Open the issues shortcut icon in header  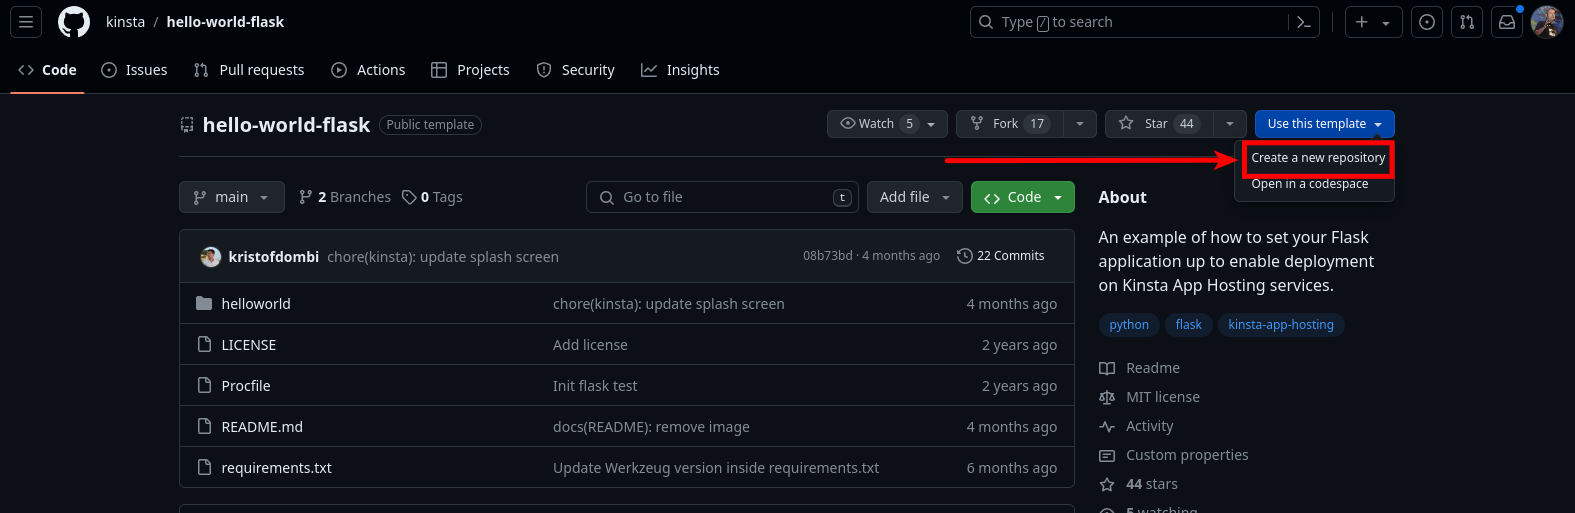click(1427, 22)
